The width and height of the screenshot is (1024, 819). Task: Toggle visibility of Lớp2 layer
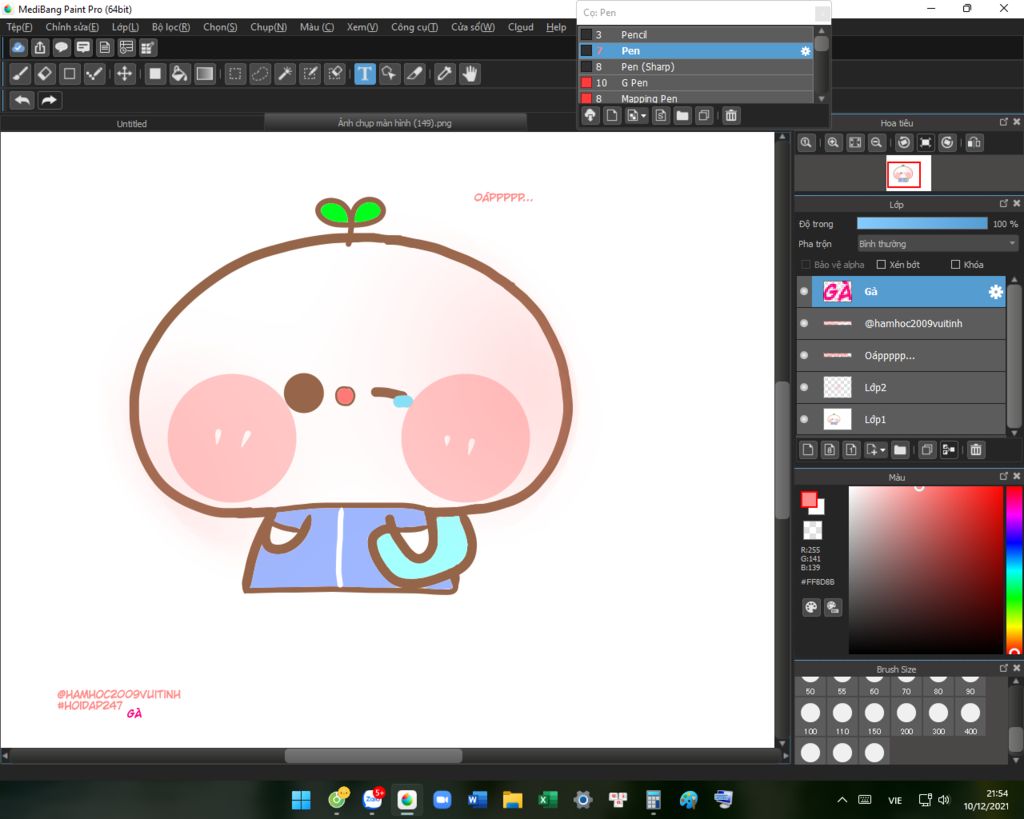pyautogui.click(x=804, y=387)
